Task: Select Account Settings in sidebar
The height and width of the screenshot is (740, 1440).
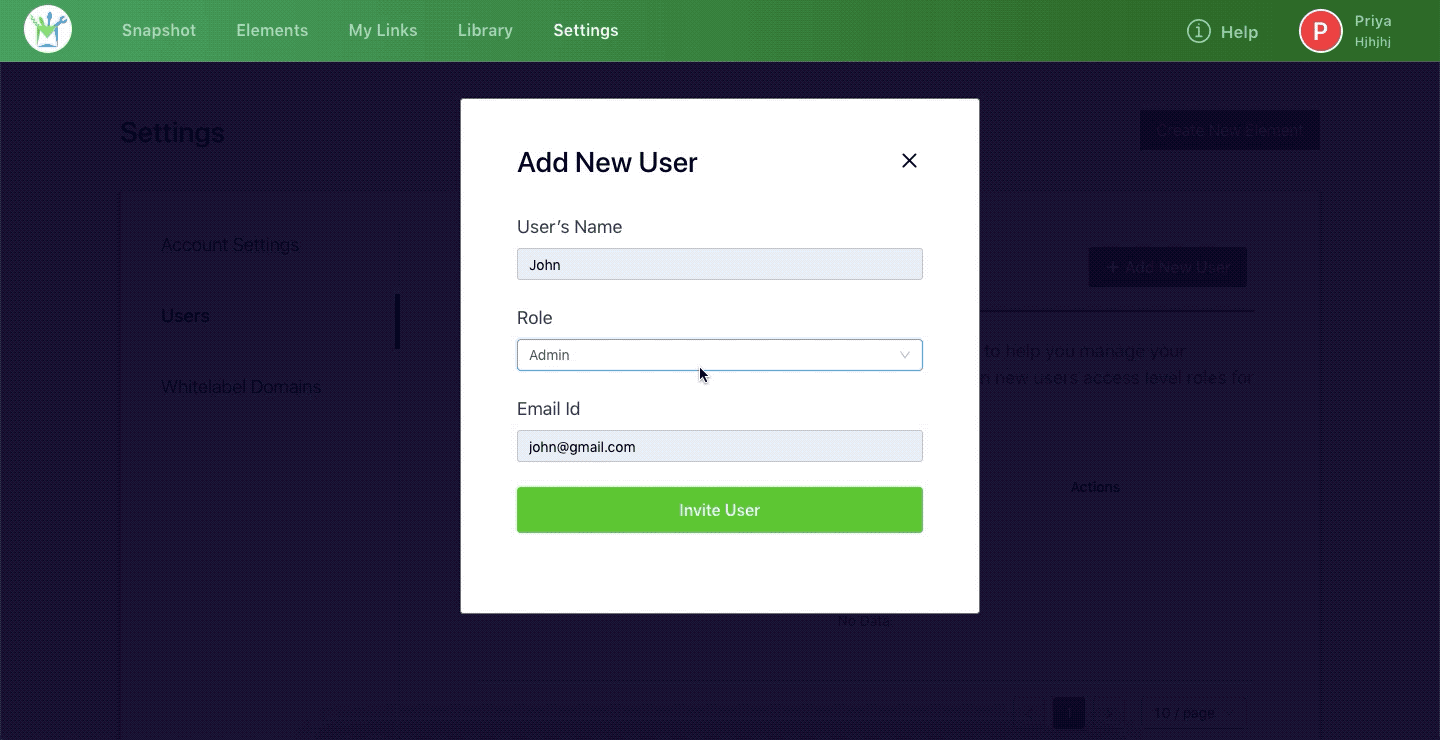Action: pyautogui.click(x=230, y=245)
